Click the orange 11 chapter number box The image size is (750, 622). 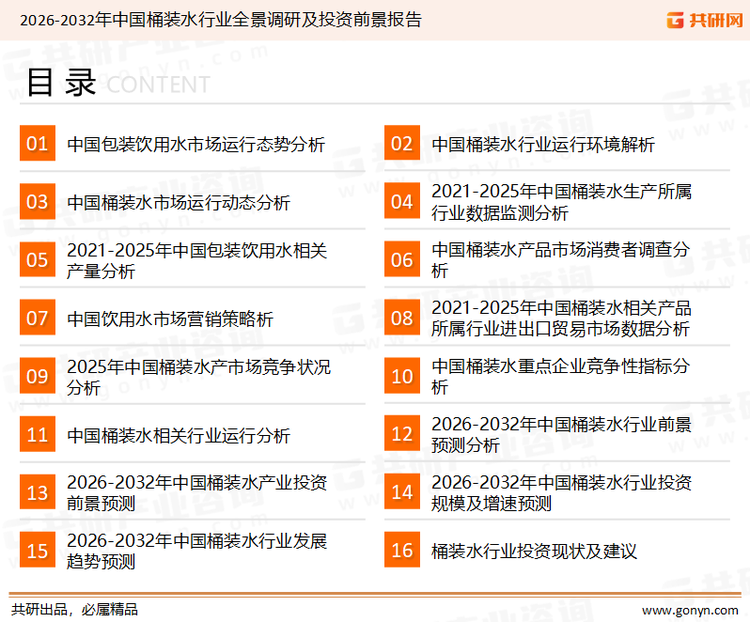coord(37,434)
